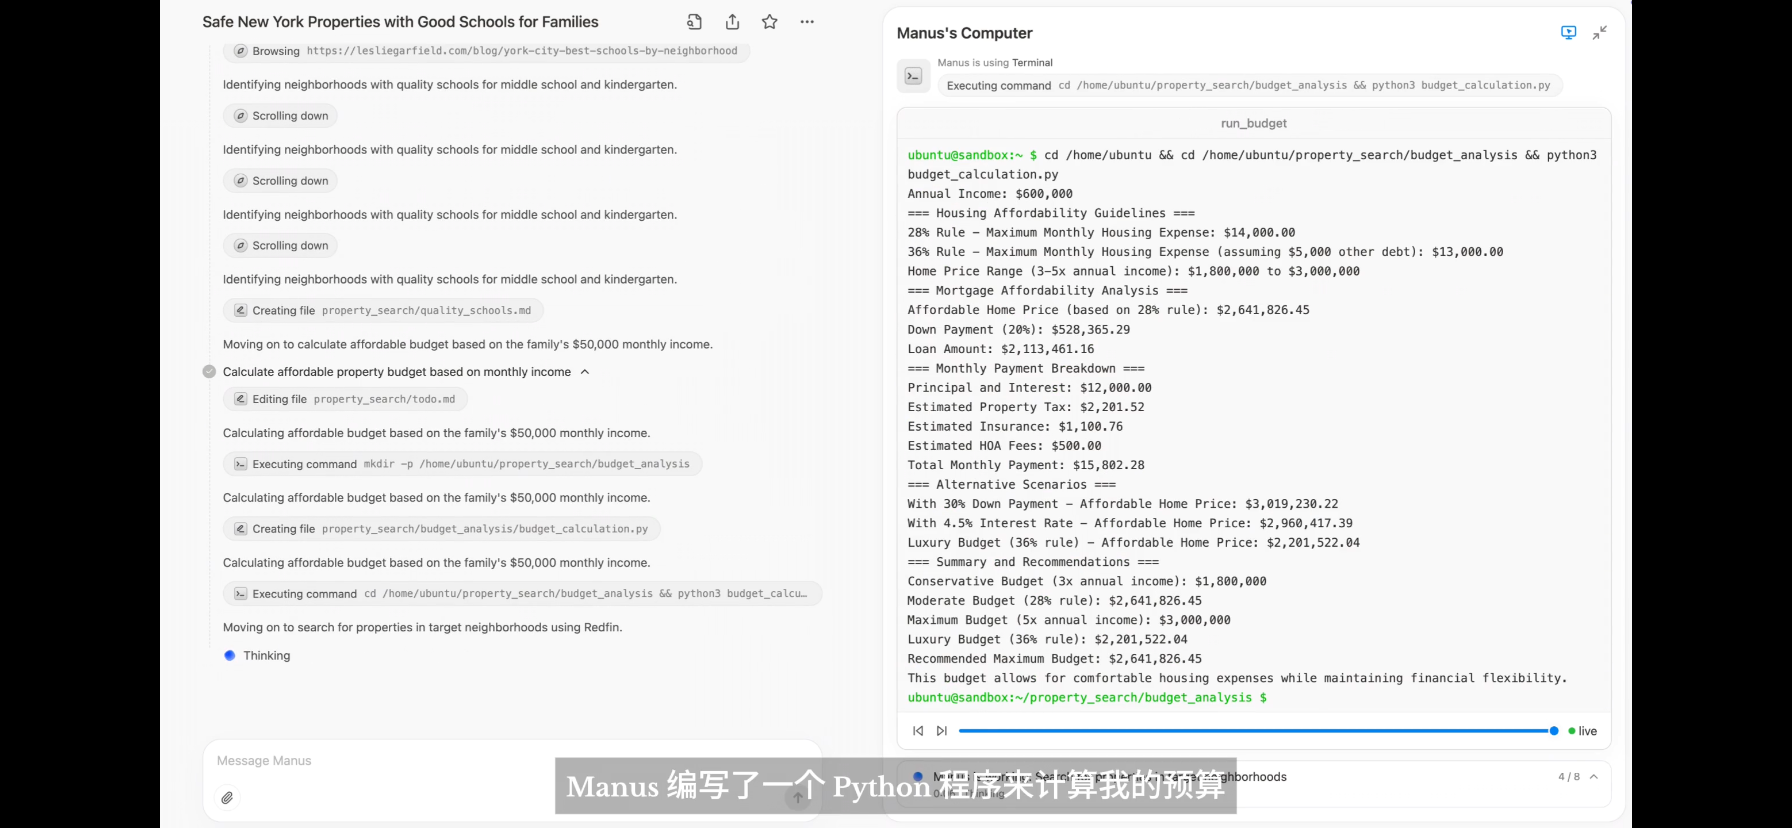Jump to previous step in playback
The height and width of the screenshot is (828, 1792).
point(918,731)
